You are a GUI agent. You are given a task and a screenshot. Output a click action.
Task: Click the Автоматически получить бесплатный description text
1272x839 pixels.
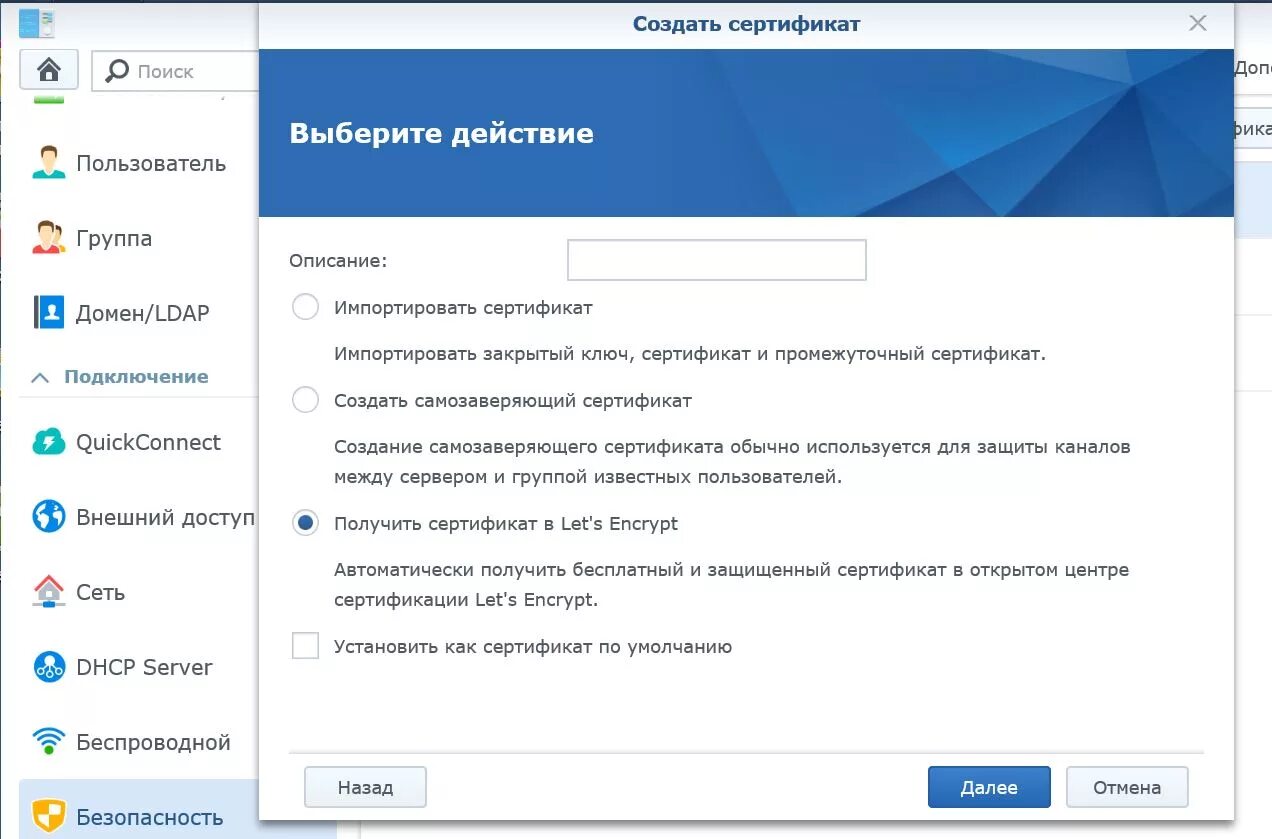731,585
